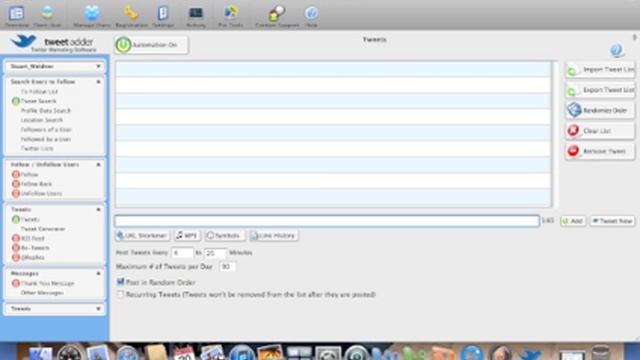
Task: Click the Link History button
Action: pyautogui.click(x=273, y=236)
